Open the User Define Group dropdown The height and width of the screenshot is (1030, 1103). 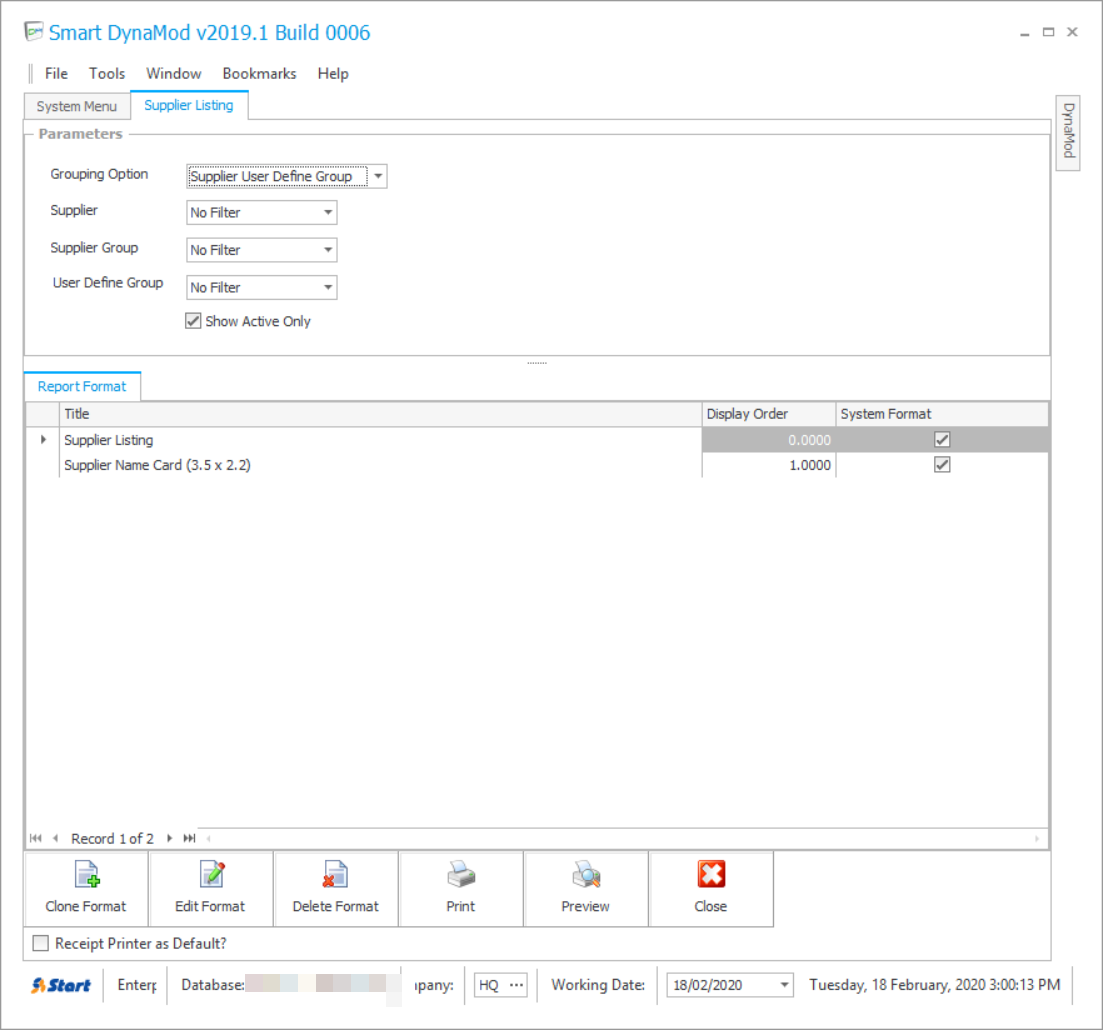[328, 287]
